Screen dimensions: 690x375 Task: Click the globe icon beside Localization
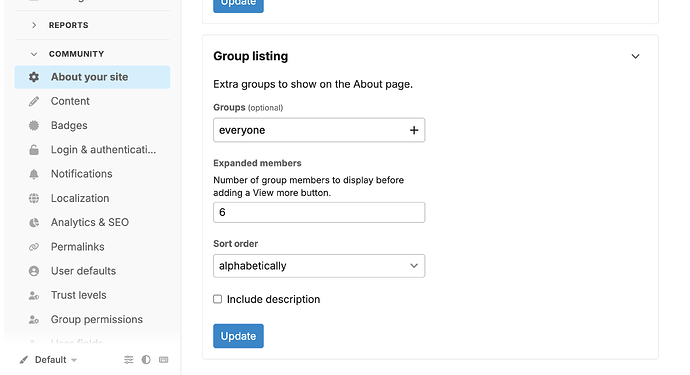coord(34,198)
